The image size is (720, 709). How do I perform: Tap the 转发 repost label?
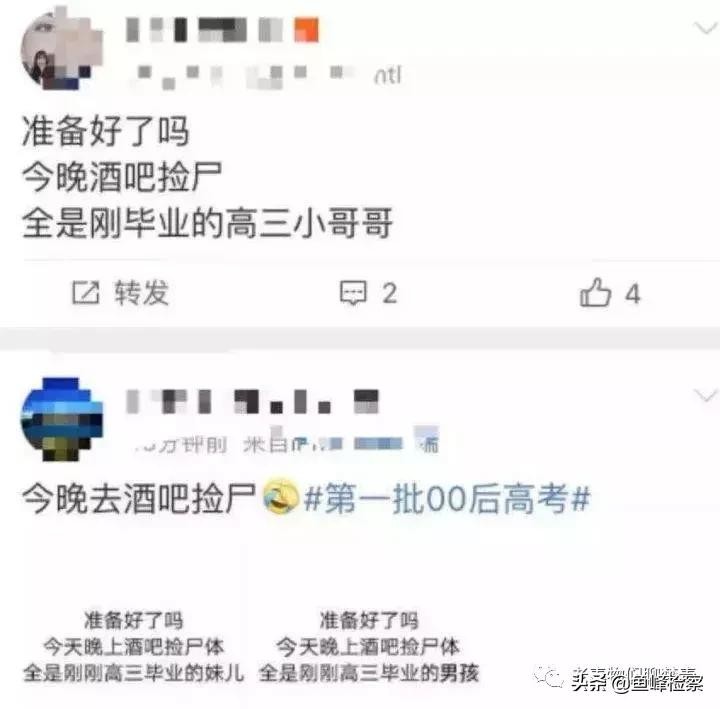142,293
